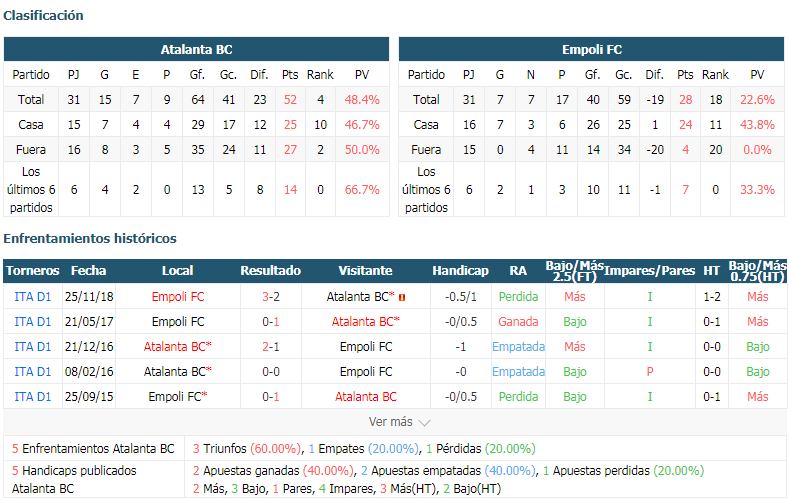
Task: Open ITA D1 link for 25/11/18 match
Action: coord(33,297)
